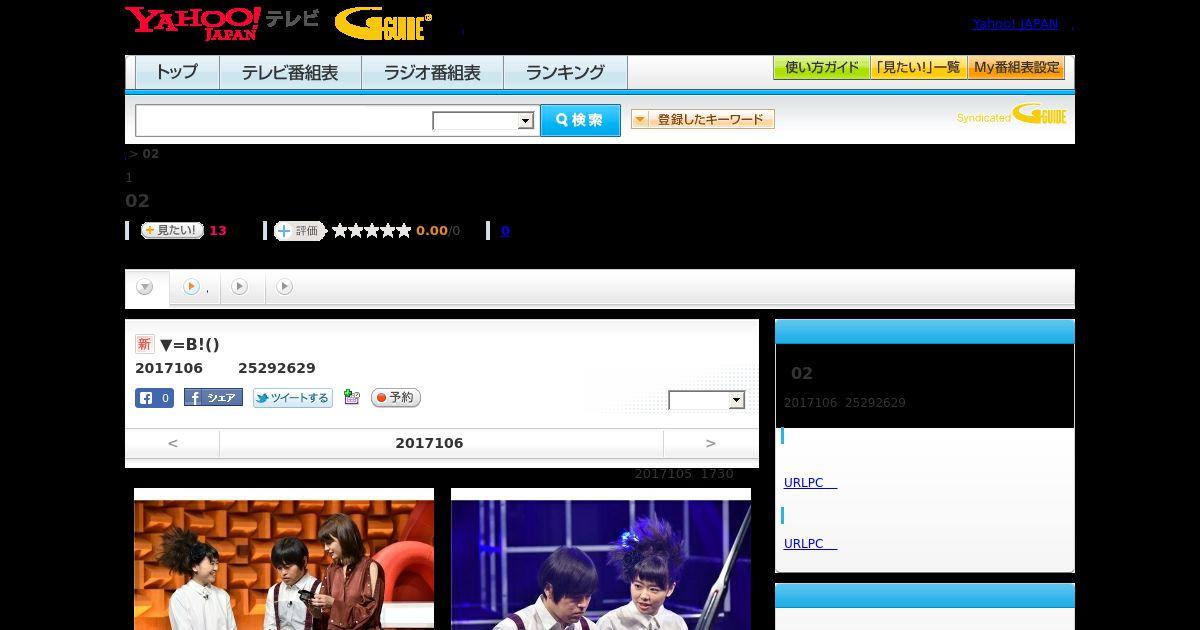The width and height of the screenshot is (1200, 630).
Task: Click the add-to-calendar icon beside 予約
Action: coord(352,397)
